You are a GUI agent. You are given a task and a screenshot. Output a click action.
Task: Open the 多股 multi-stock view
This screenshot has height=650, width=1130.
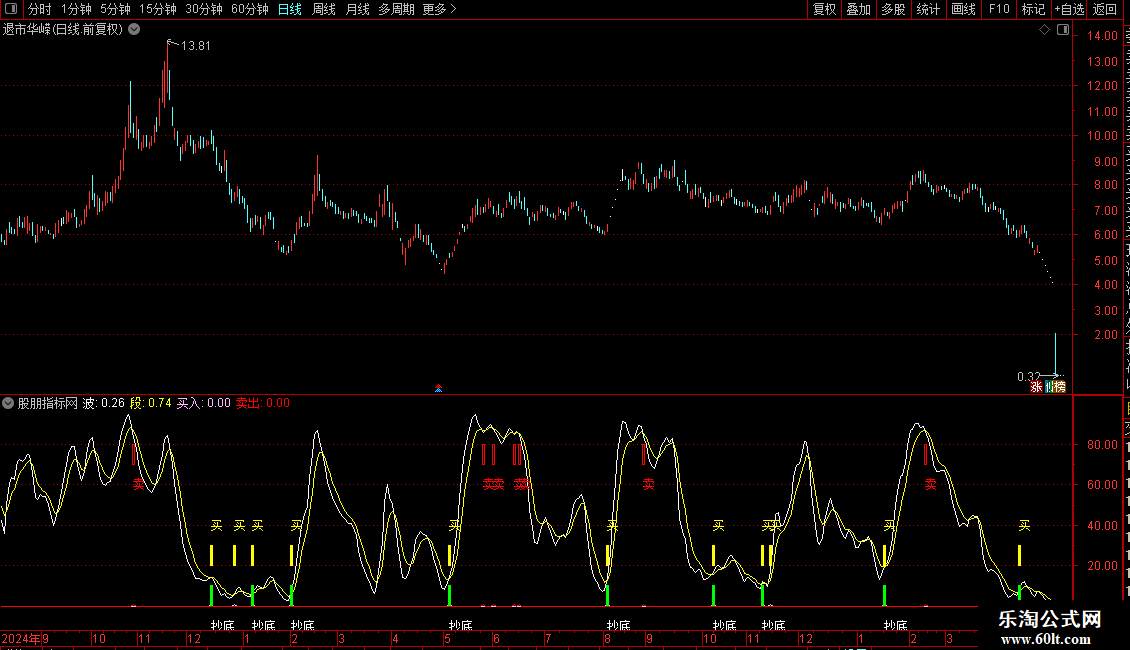(x=894, y=9)
